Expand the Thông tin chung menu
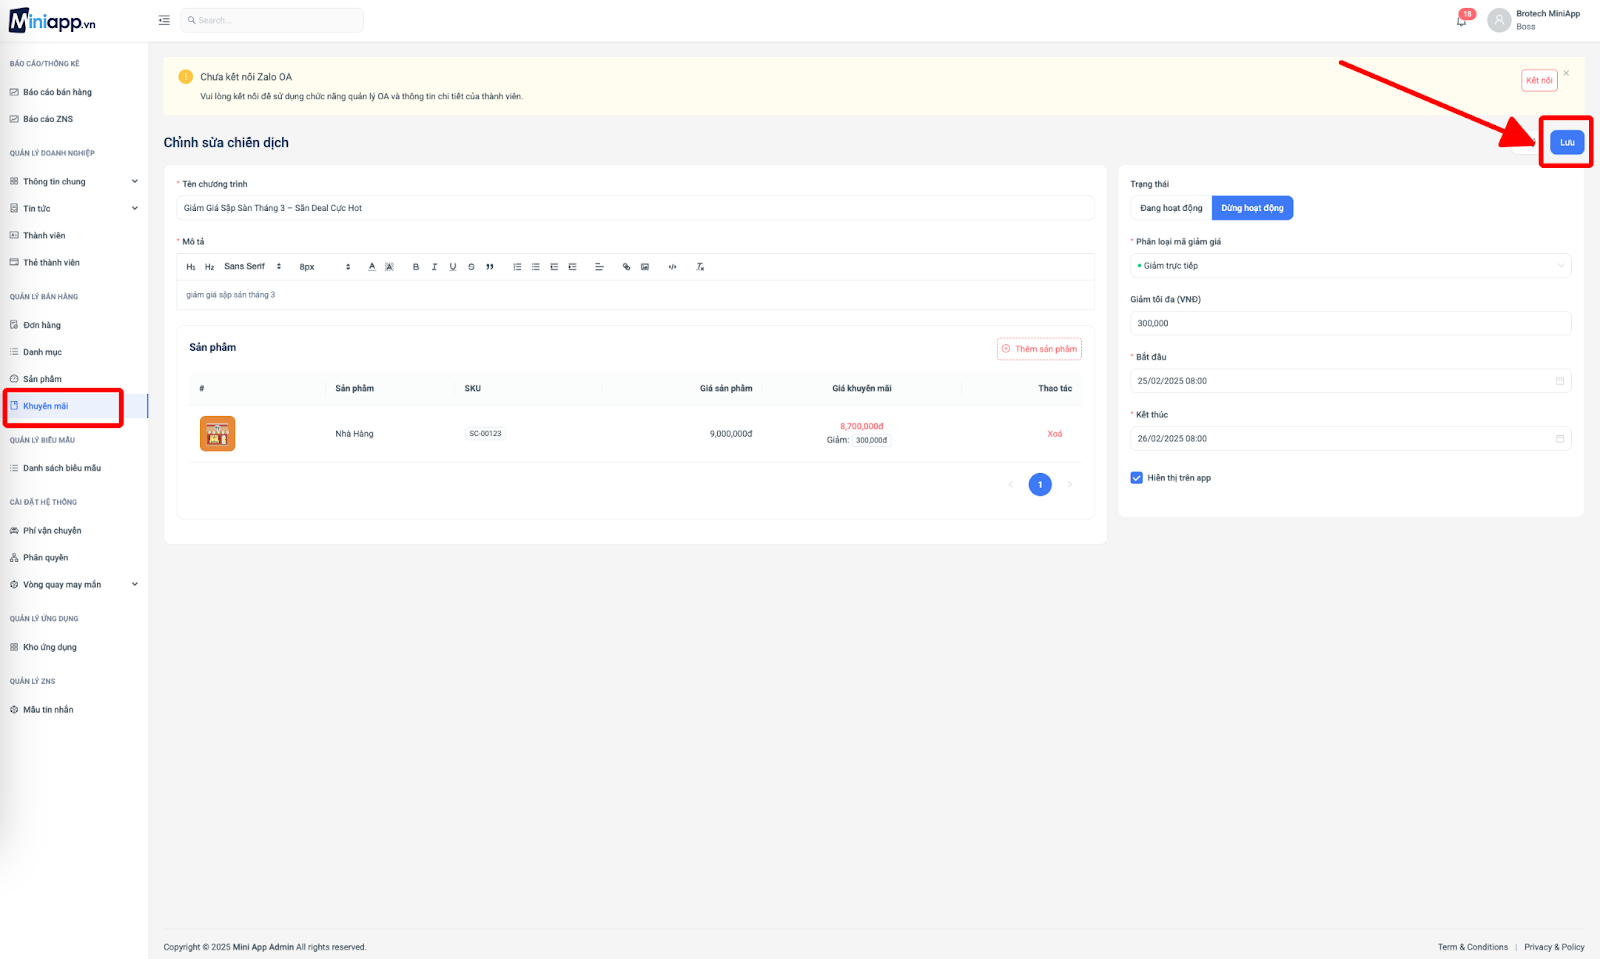1600x959 pixels. point(74,182)
